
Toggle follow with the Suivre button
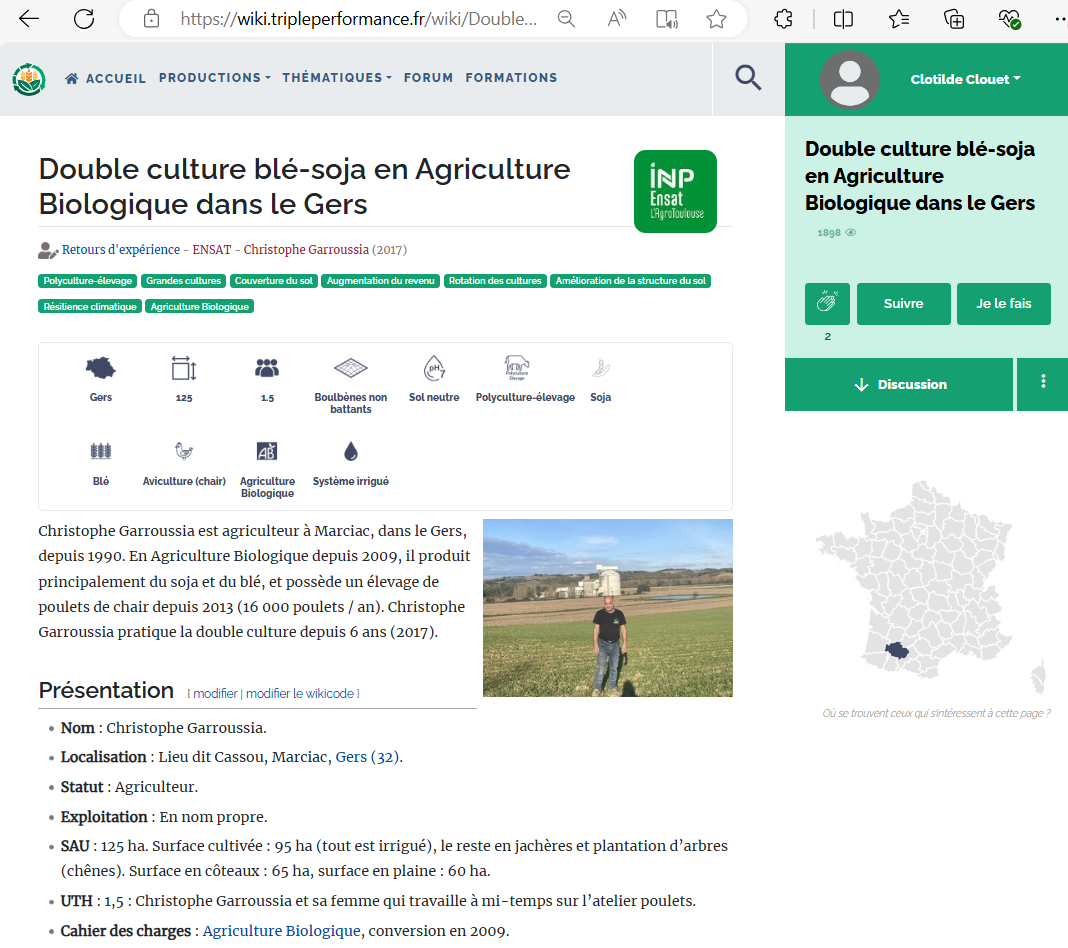(903, 304)
